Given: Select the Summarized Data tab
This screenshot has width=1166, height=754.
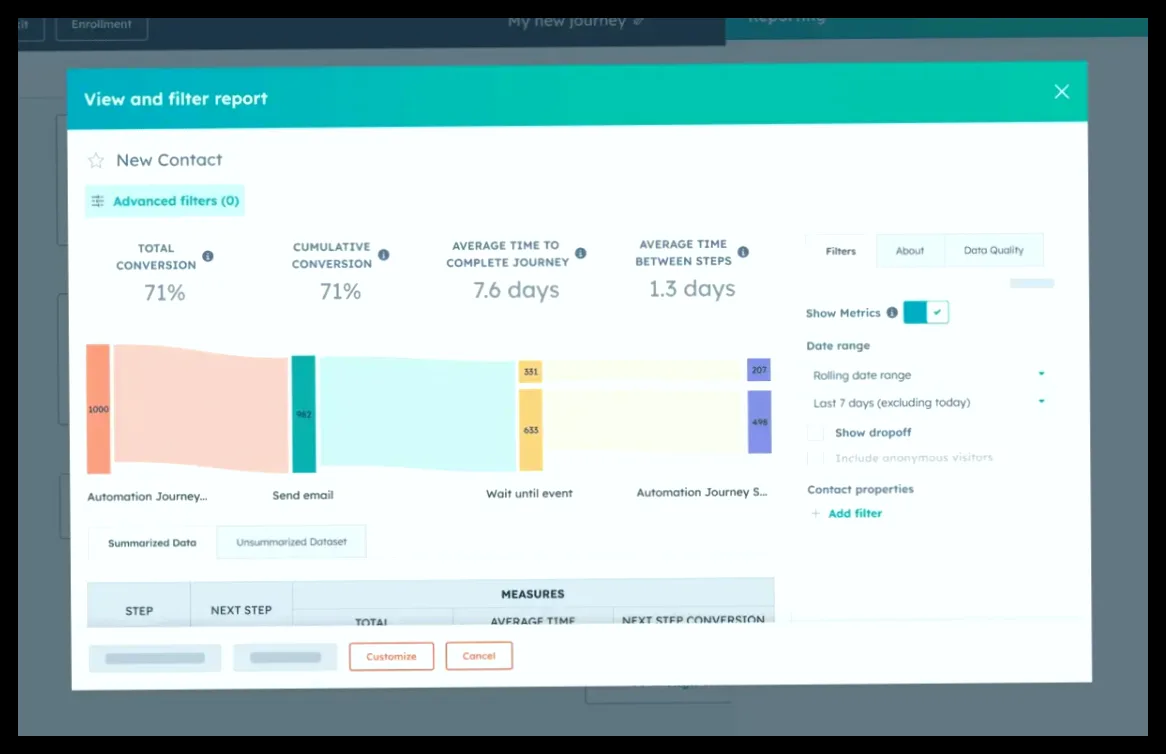Looking at the screenshot, I should (x=152, y=543).
